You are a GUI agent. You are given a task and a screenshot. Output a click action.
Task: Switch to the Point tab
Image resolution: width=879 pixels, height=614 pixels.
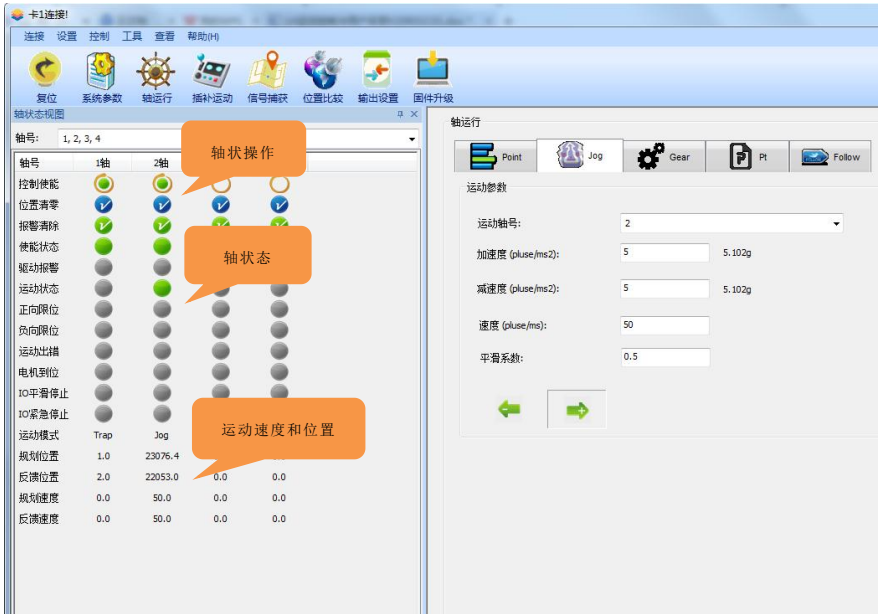click(x=496, y=157)
